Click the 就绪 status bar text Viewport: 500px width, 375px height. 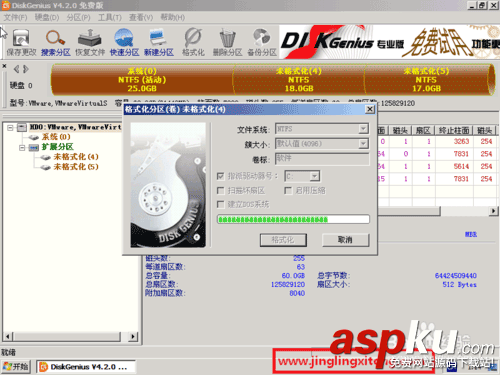point(9,352)
